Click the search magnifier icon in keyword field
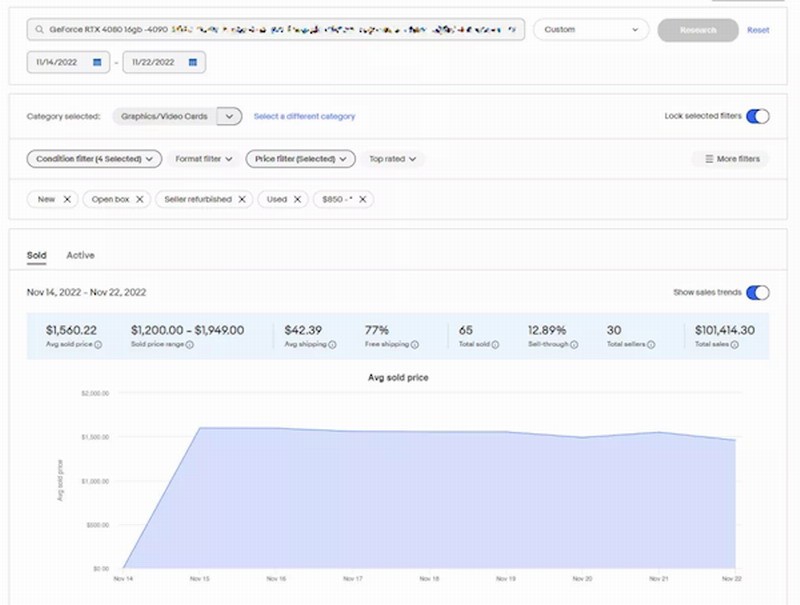Image resolution: width=800 pixels, height=605 pixels. click(38, 30)
